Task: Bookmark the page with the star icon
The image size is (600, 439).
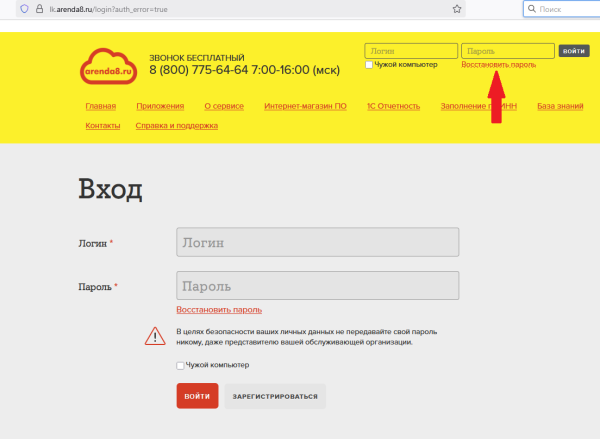Action: (x=457, y=8)
